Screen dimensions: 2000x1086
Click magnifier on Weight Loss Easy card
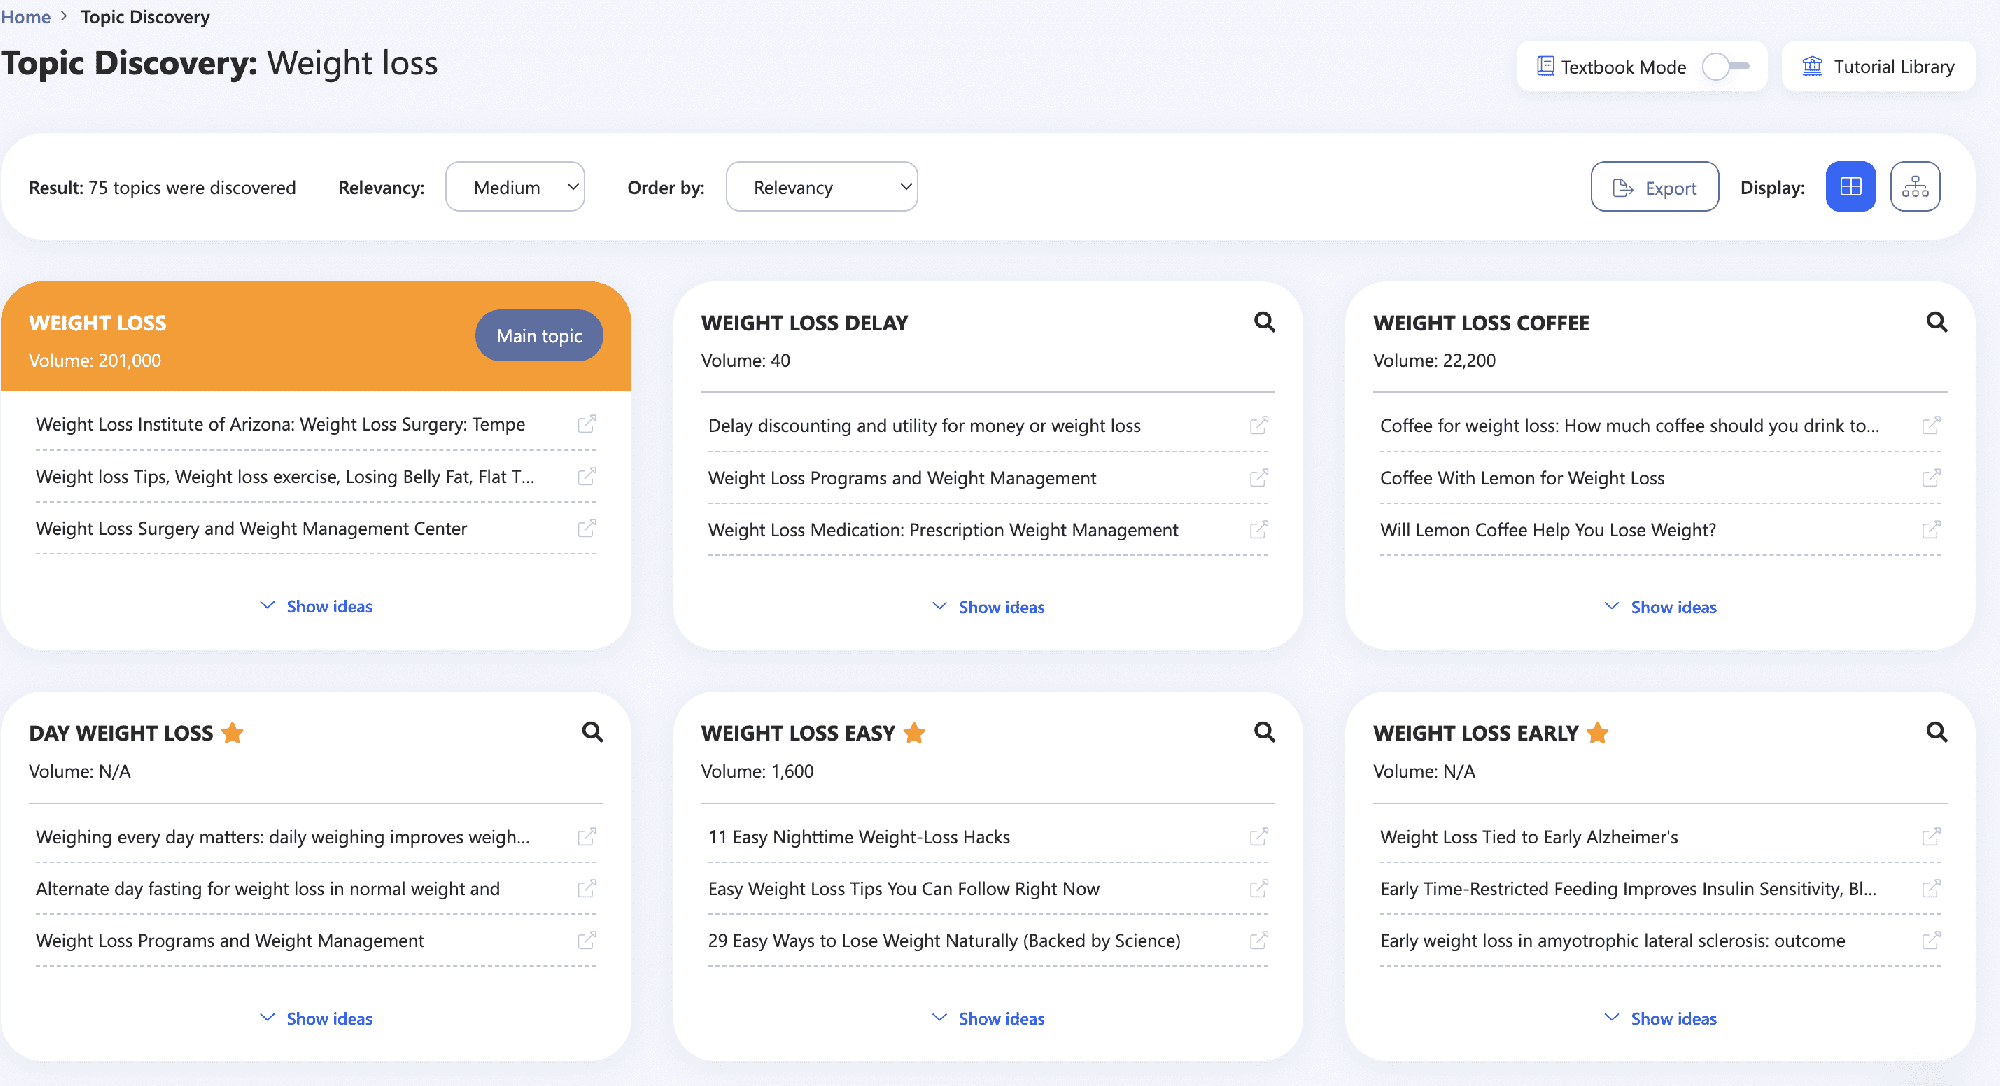point(1264,732)
